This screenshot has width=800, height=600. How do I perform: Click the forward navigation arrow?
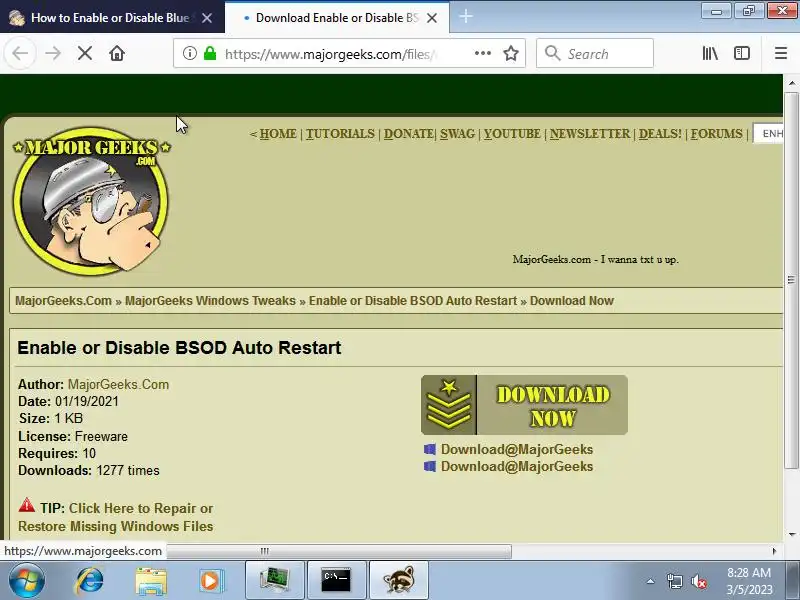coord(53,53)
